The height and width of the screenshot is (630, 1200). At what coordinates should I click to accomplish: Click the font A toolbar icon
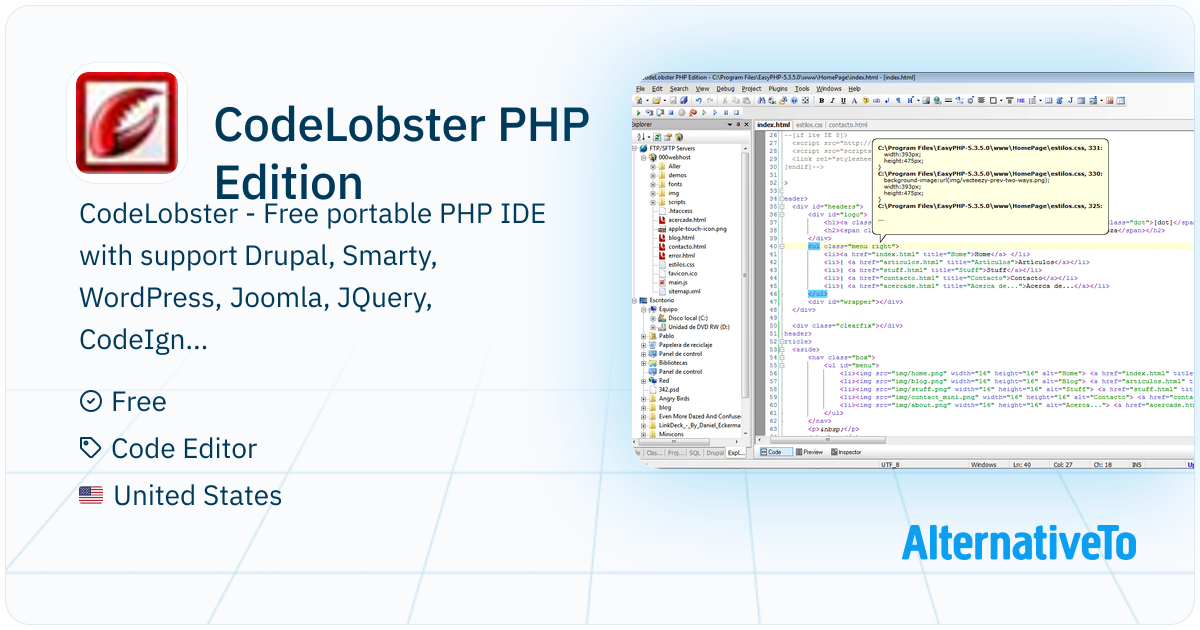pyautogui.click(x=853, y=100)
